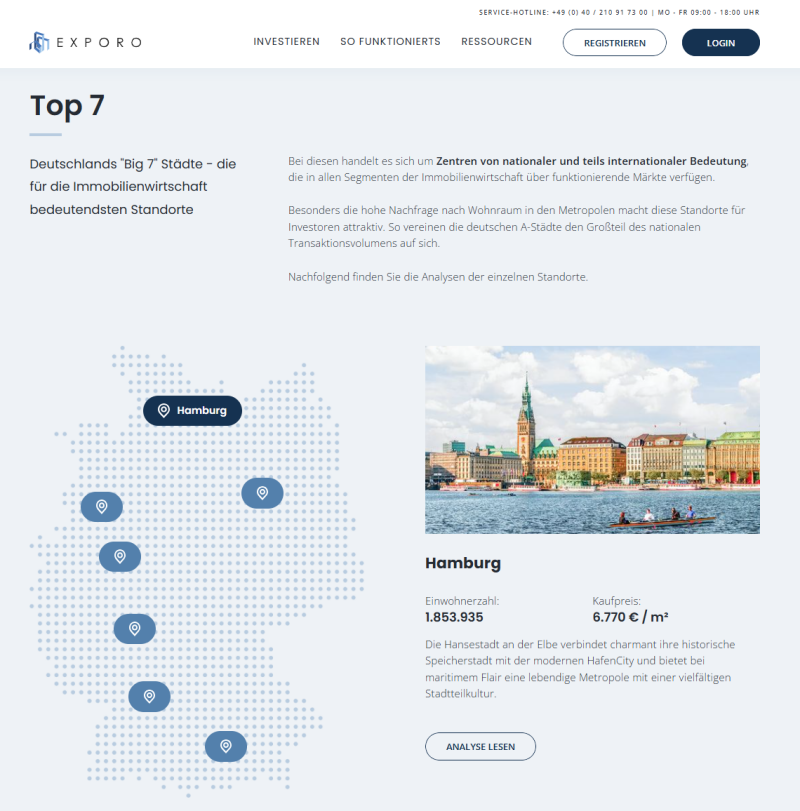Click the Einwohnerzahl label
Image resolution: width=800 pixels, height=811 pixels.
pos(462,601)
